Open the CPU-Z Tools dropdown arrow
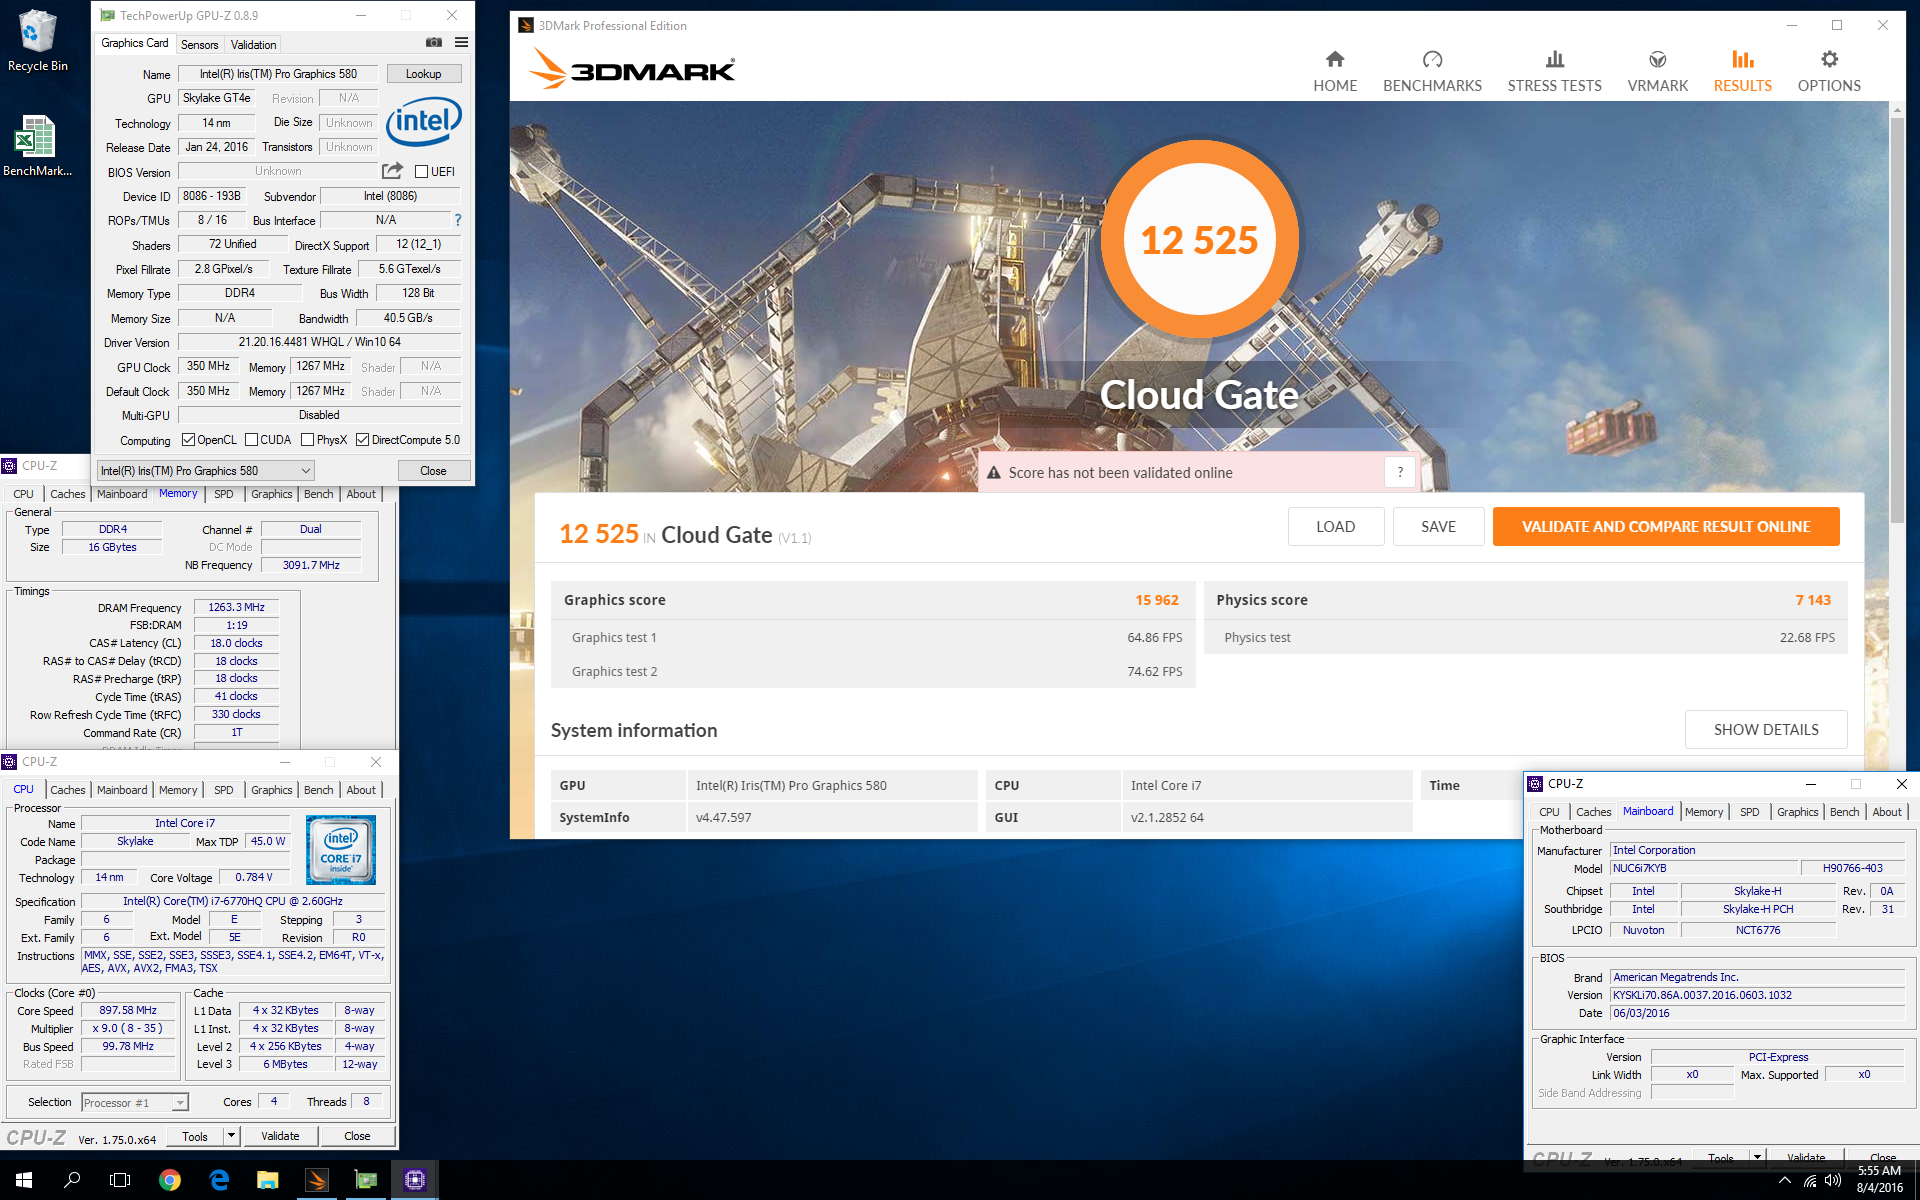This screenshot has height=1200, width=1920. tap(231, 1136)
